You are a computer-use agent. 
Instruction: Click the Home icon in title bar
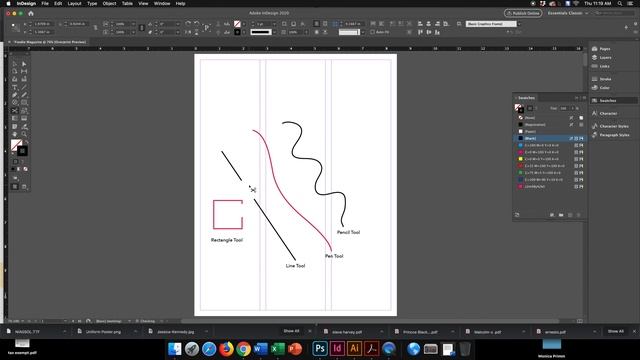31,13
